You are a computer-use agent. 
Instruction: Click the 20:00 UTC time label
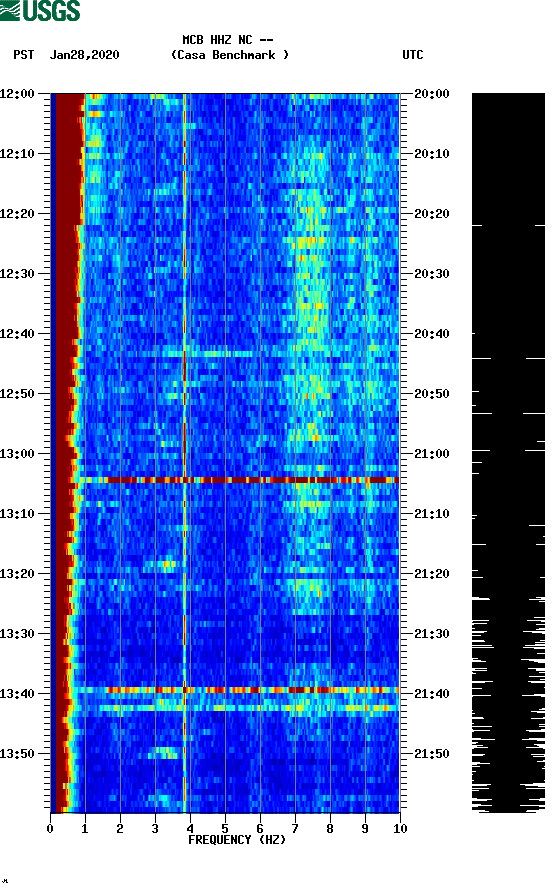coord(432,94)
